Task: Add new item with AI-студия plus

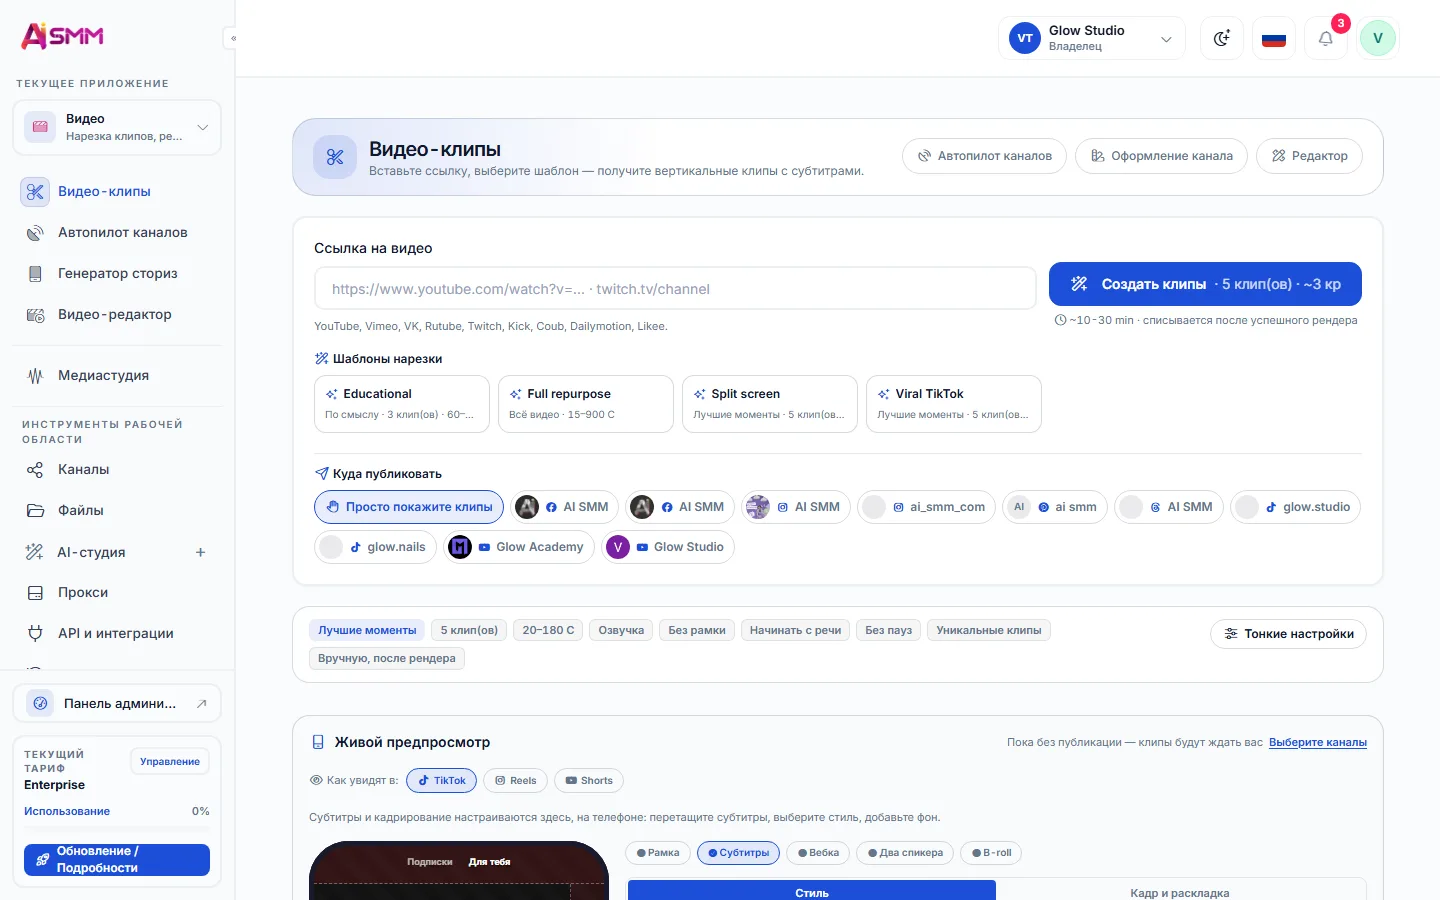Action: click(x=200, y=552)
